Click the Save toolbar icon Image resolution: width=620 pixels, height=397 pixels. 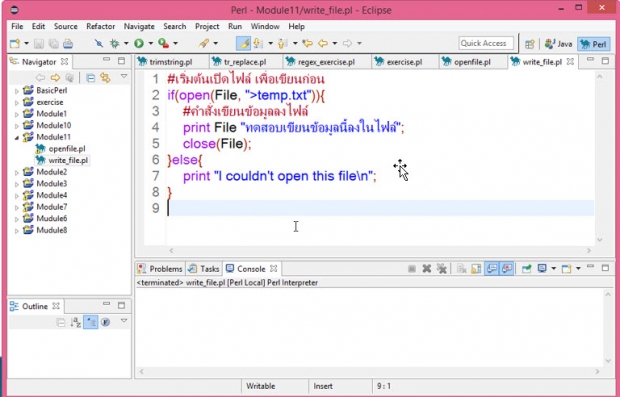click(x=39, y=43)
